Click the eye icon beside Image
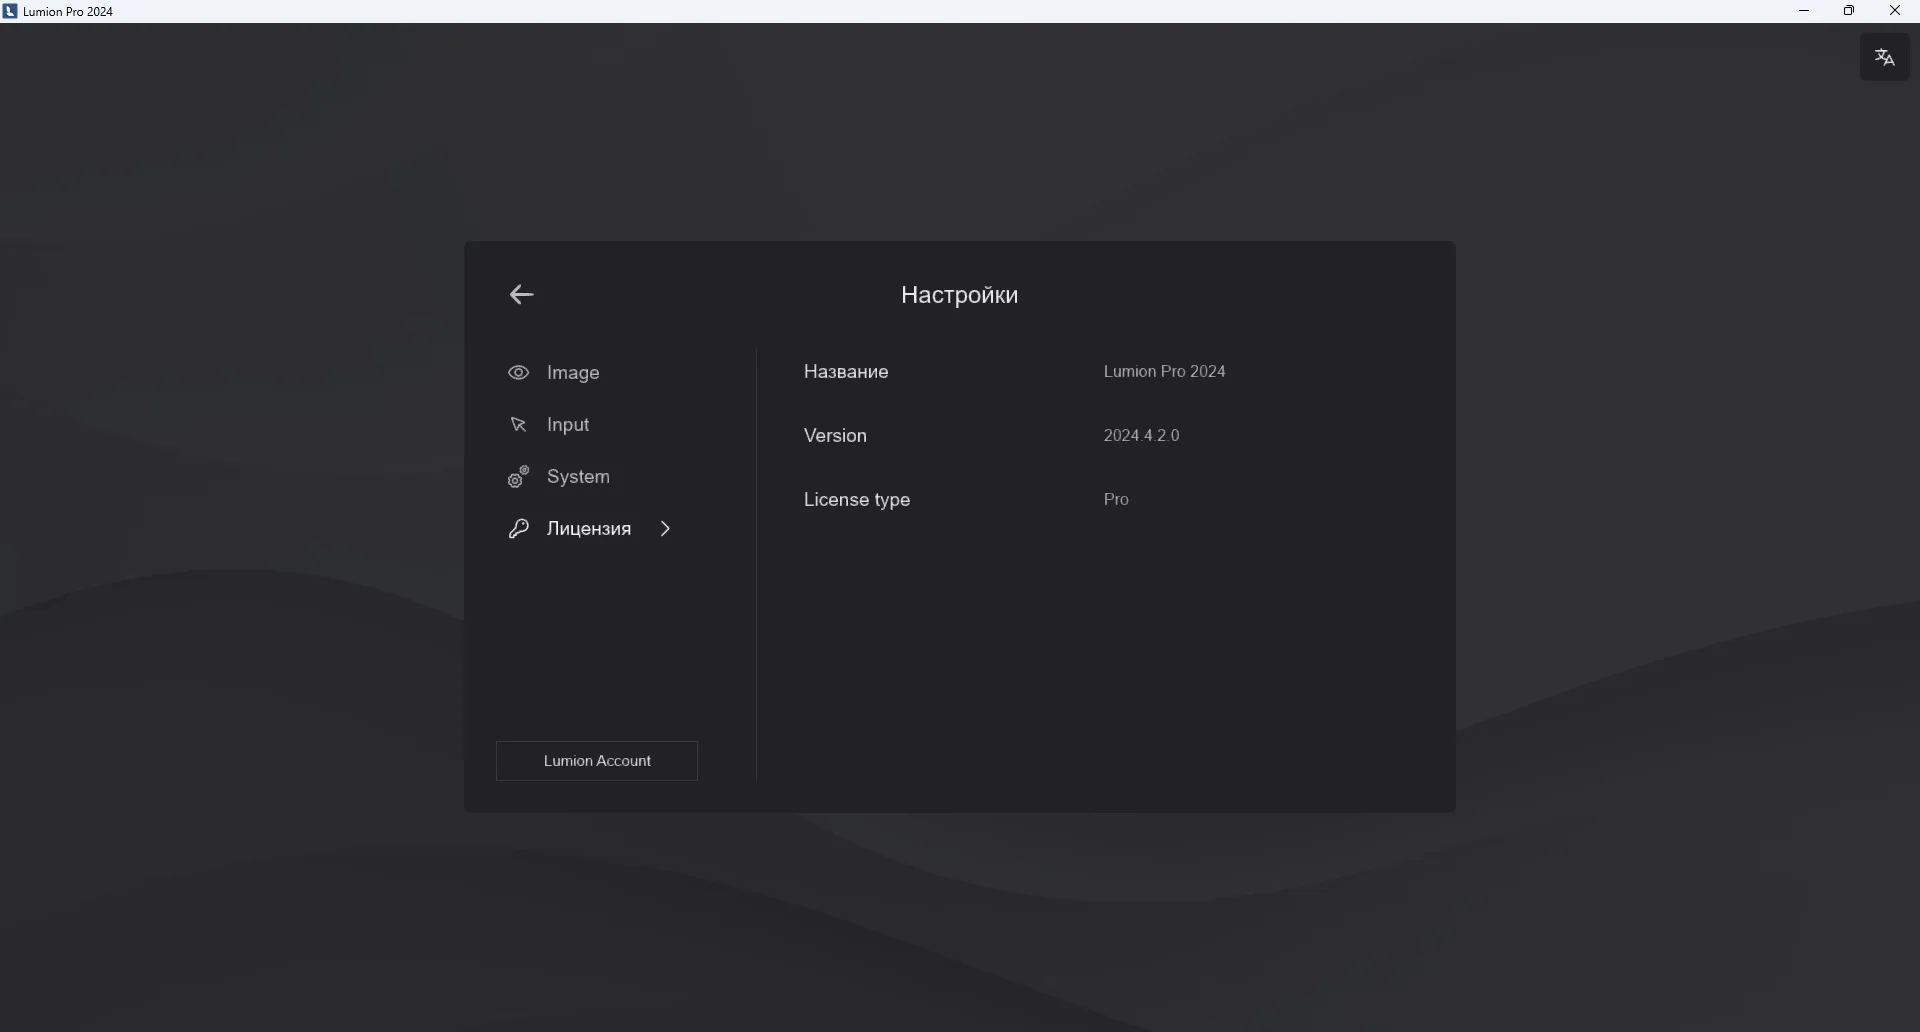Image resolution: width=1920 pixels, height=1032 pixels. [x=518, y=373]
